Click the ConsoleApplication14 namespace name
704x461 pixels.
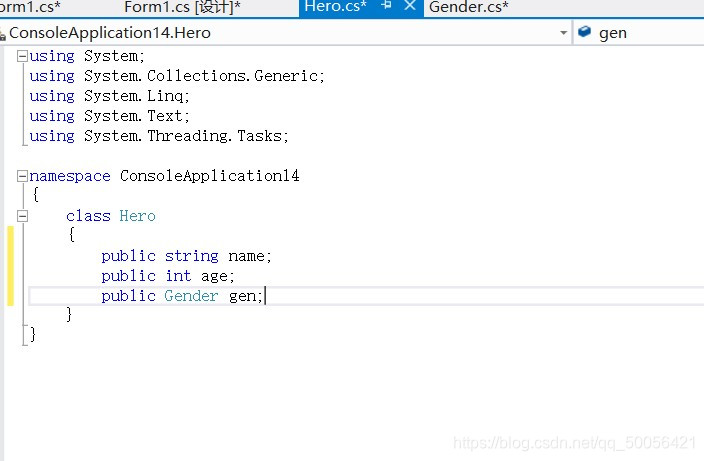[209, 176]
